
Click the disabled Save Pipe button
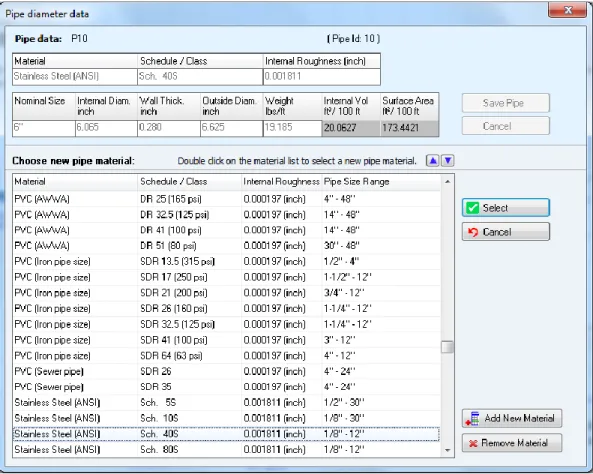(x=506, y=103)
